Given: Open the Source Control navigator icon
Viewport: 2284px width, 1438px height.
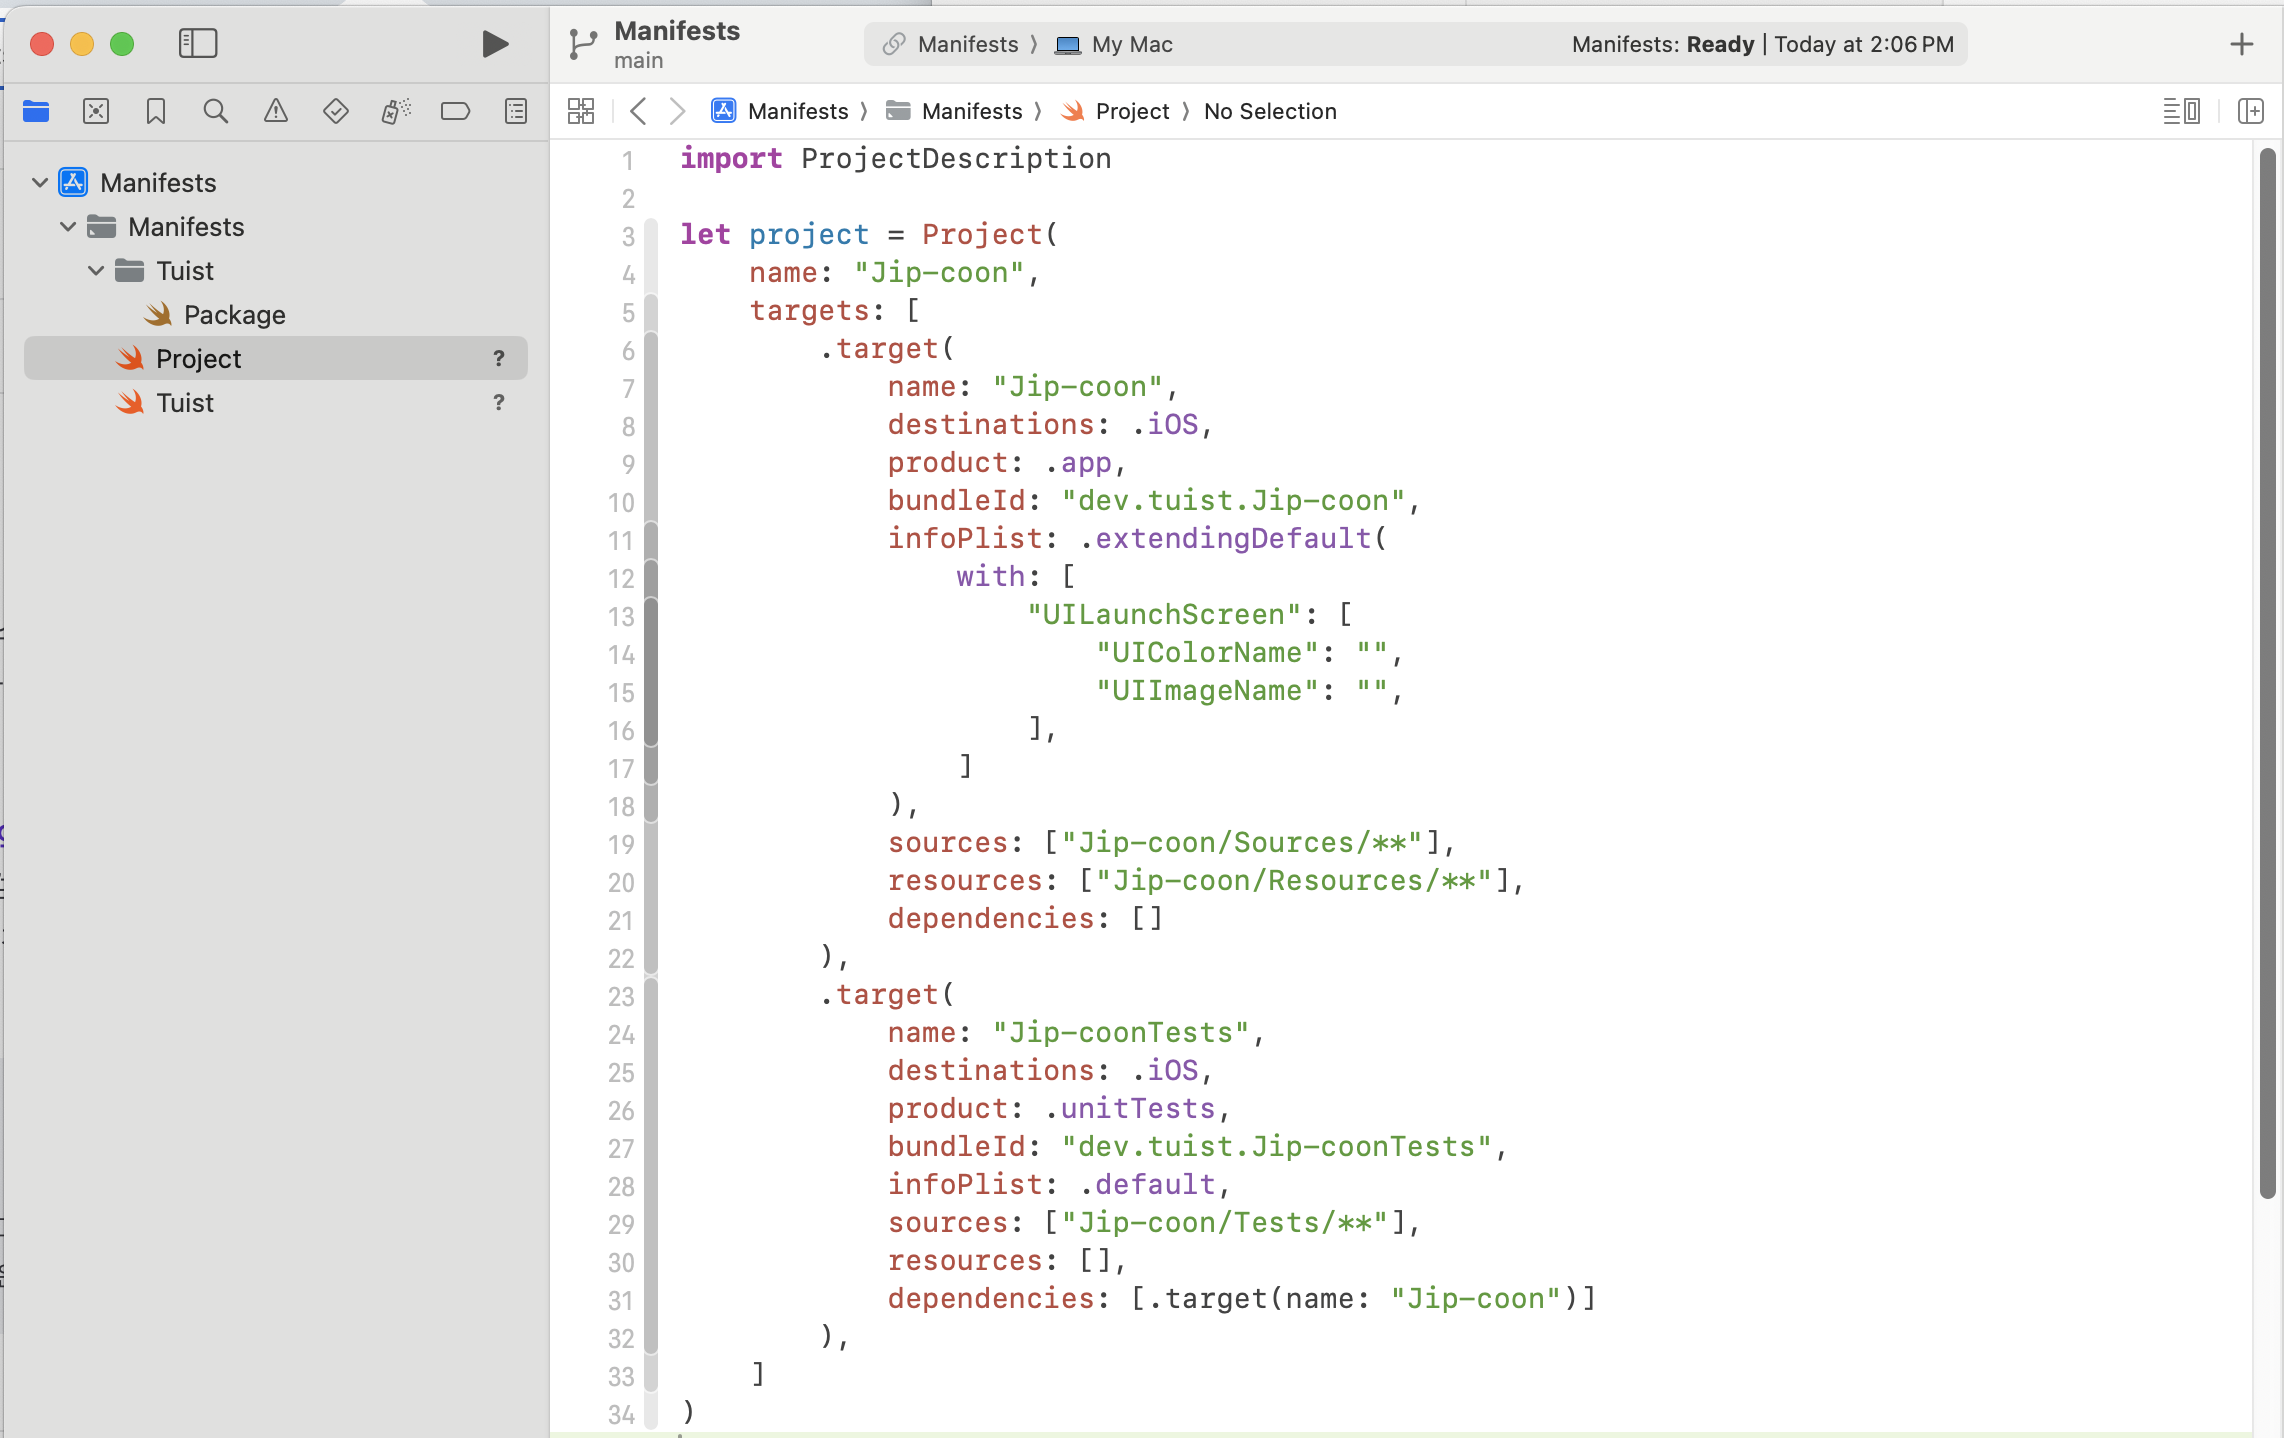Looking at the screenshot, I should tap(96, 111).
